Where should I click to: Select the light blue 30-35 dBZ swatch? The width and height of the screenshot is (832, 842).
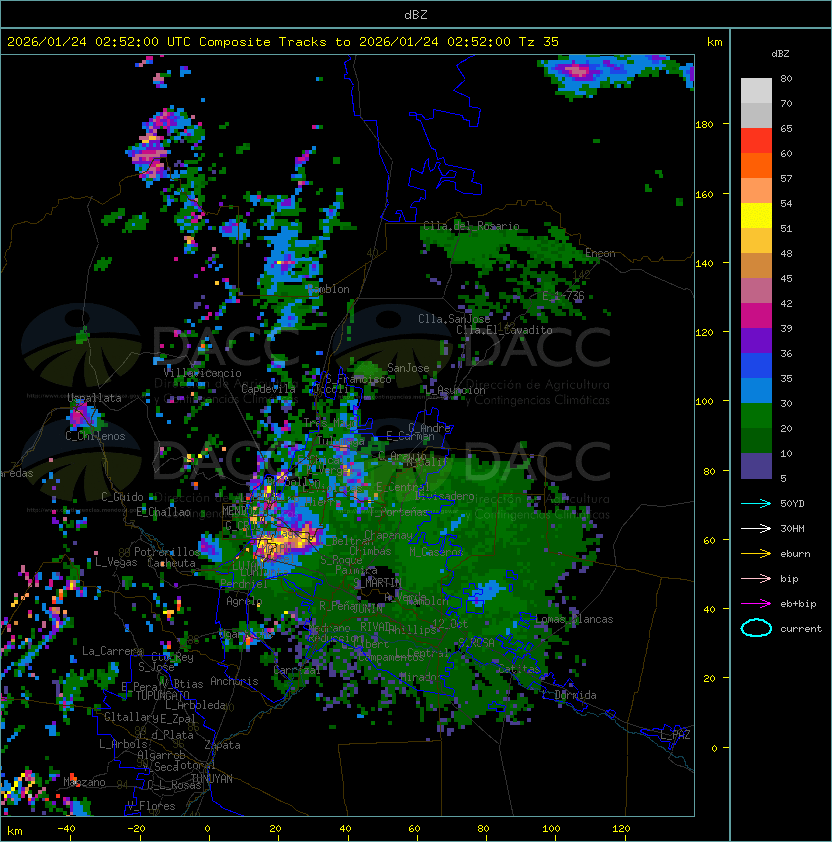click(x=756, y=390)
